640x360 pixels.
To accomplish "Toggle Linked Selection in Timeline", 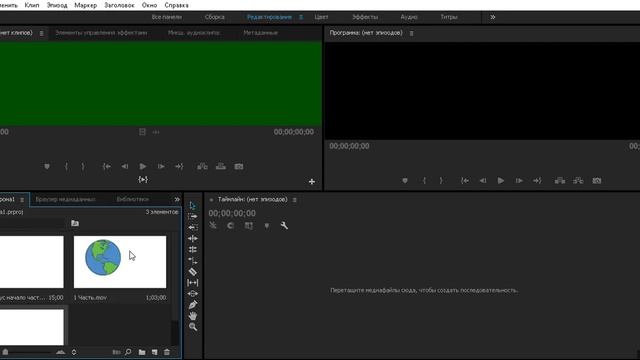I will click(x=249, y=225).
